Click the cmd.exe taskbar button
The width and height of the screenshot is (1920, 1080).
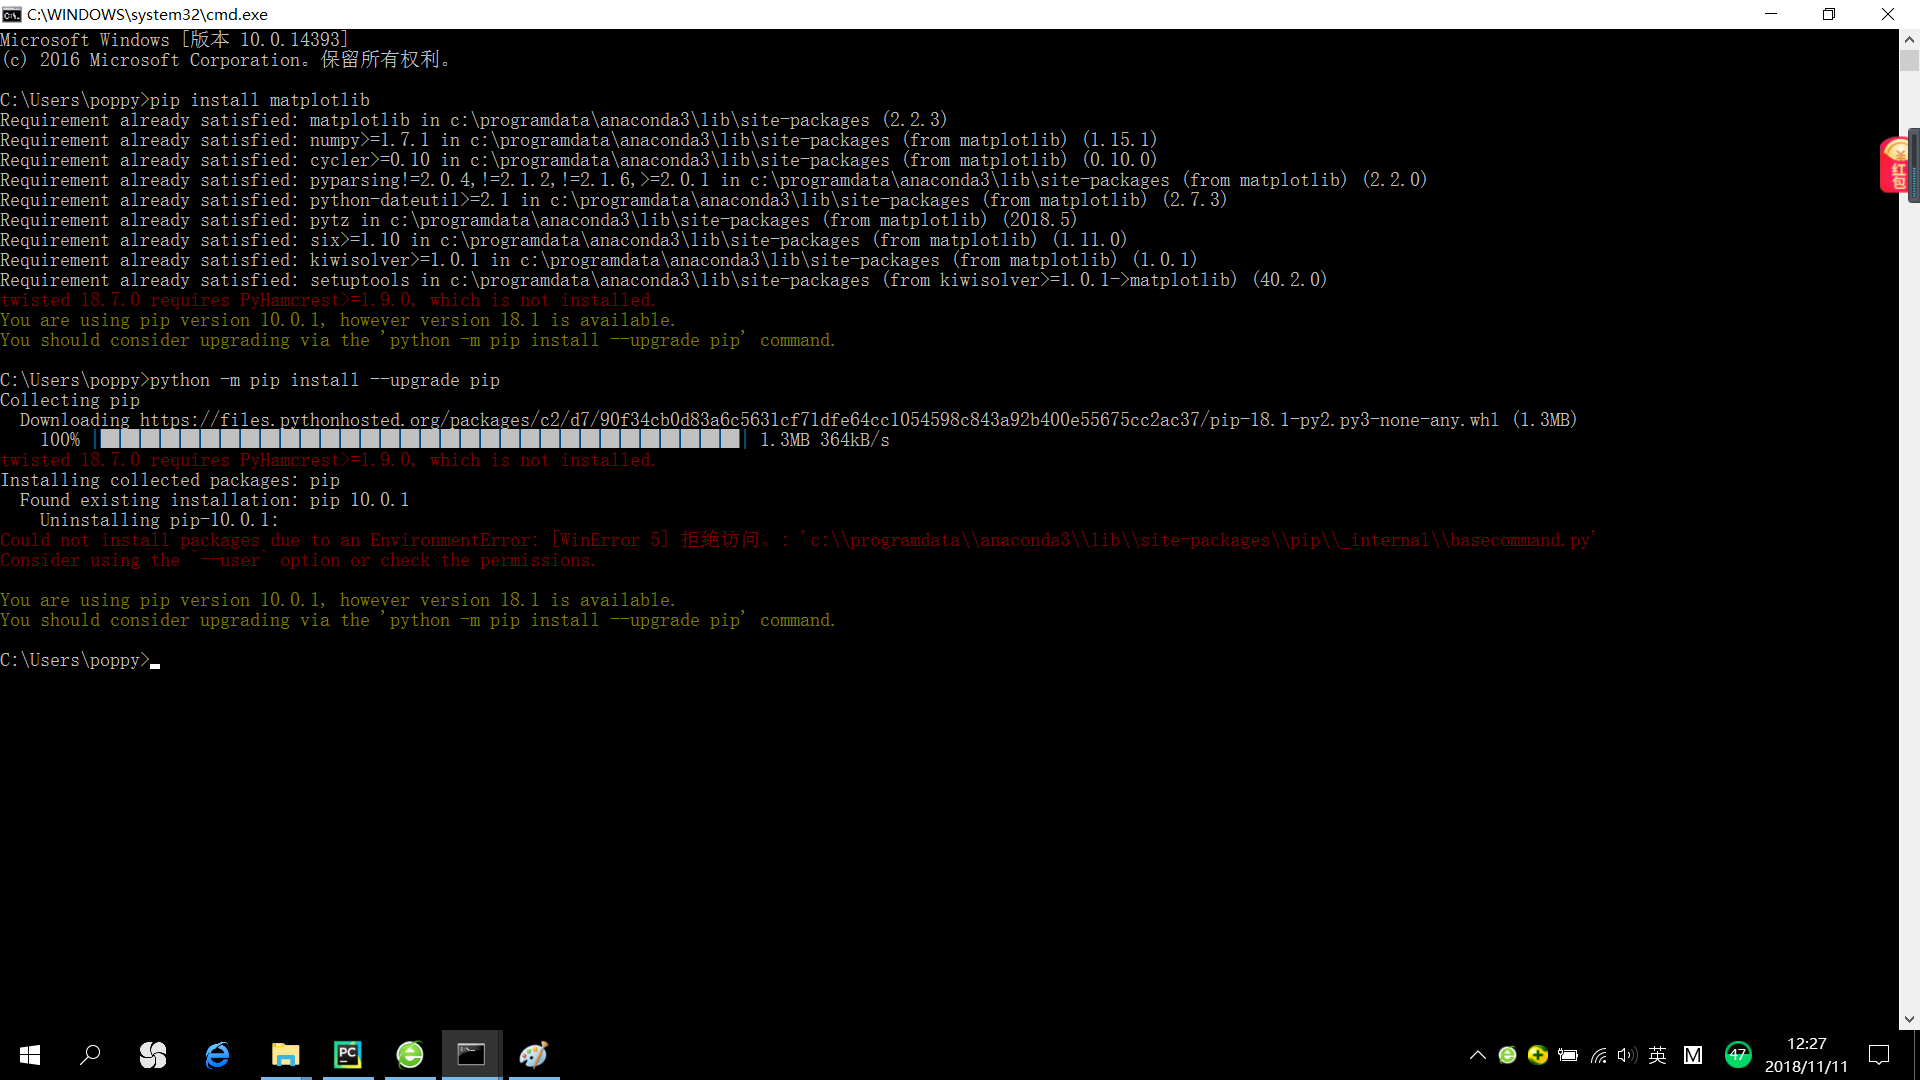(x=471, y=1055)
